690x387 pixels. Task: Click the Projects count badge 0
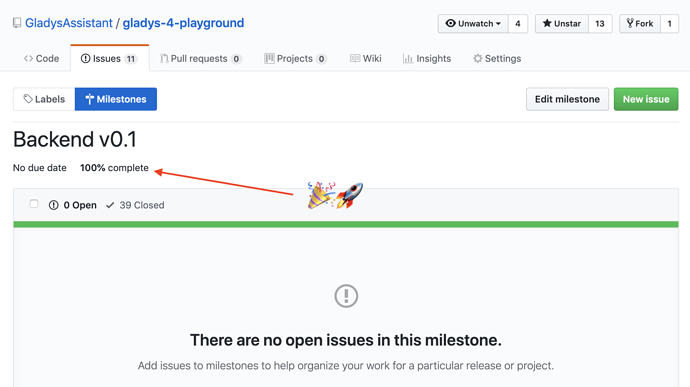pyautogui.click(x=321, y=59)
